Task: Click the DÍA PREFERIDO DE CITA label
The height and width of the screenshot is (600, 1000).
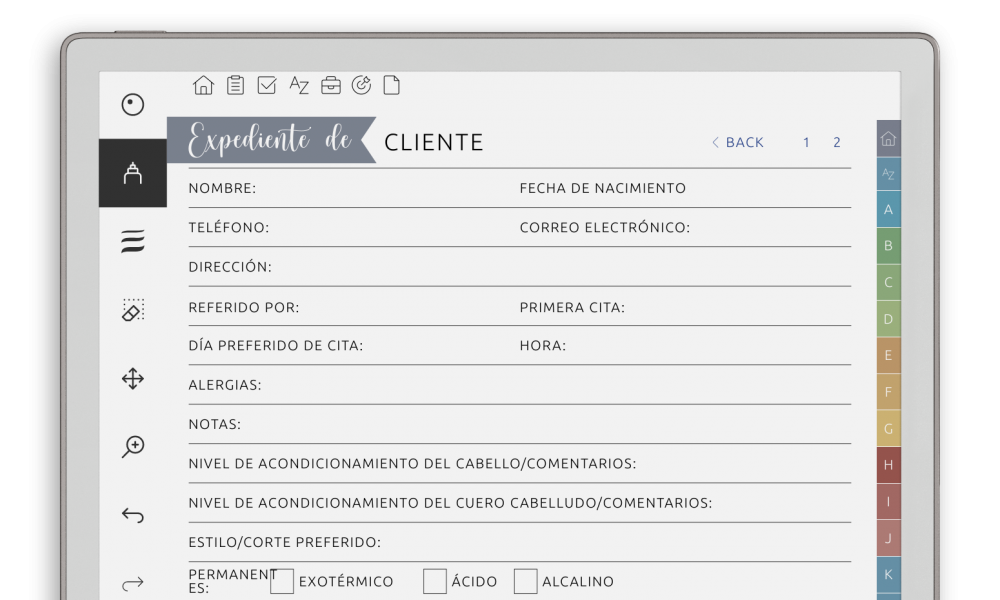Action: coord(276,346)
